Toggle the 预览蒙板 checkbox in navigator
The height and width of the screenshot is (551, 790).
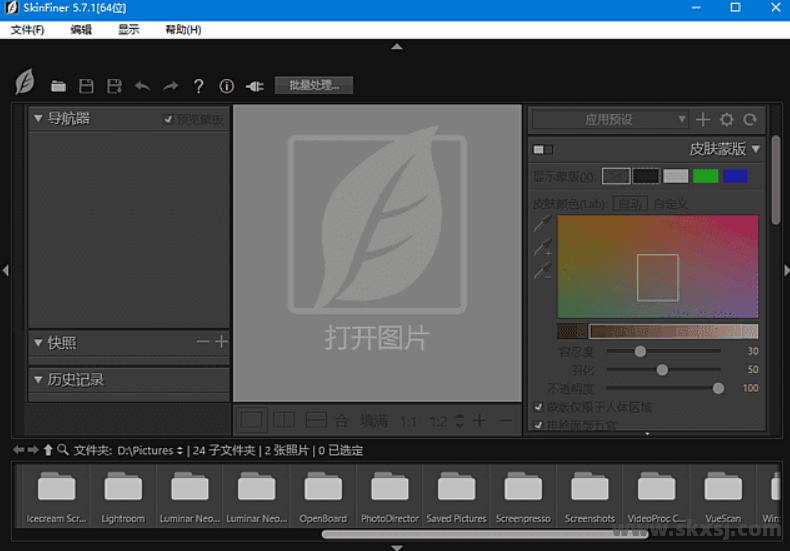(x=169, y=119)
